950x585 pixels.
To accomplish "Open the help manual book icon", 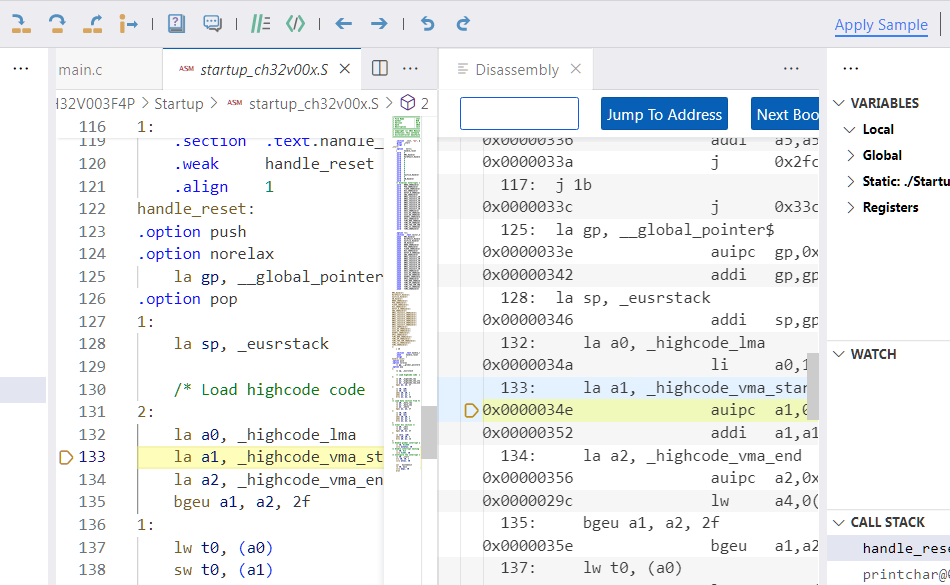I will click(176, 23).
